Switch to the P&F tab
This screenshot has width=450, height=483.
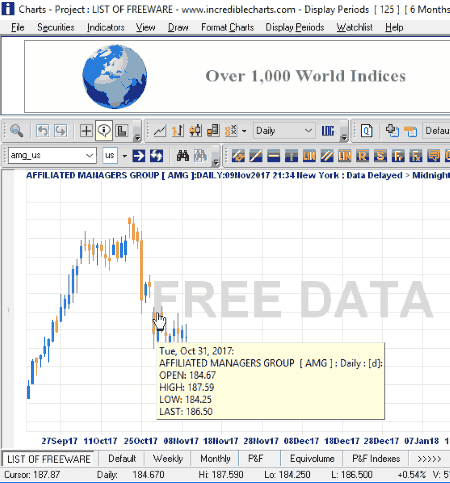256,459
